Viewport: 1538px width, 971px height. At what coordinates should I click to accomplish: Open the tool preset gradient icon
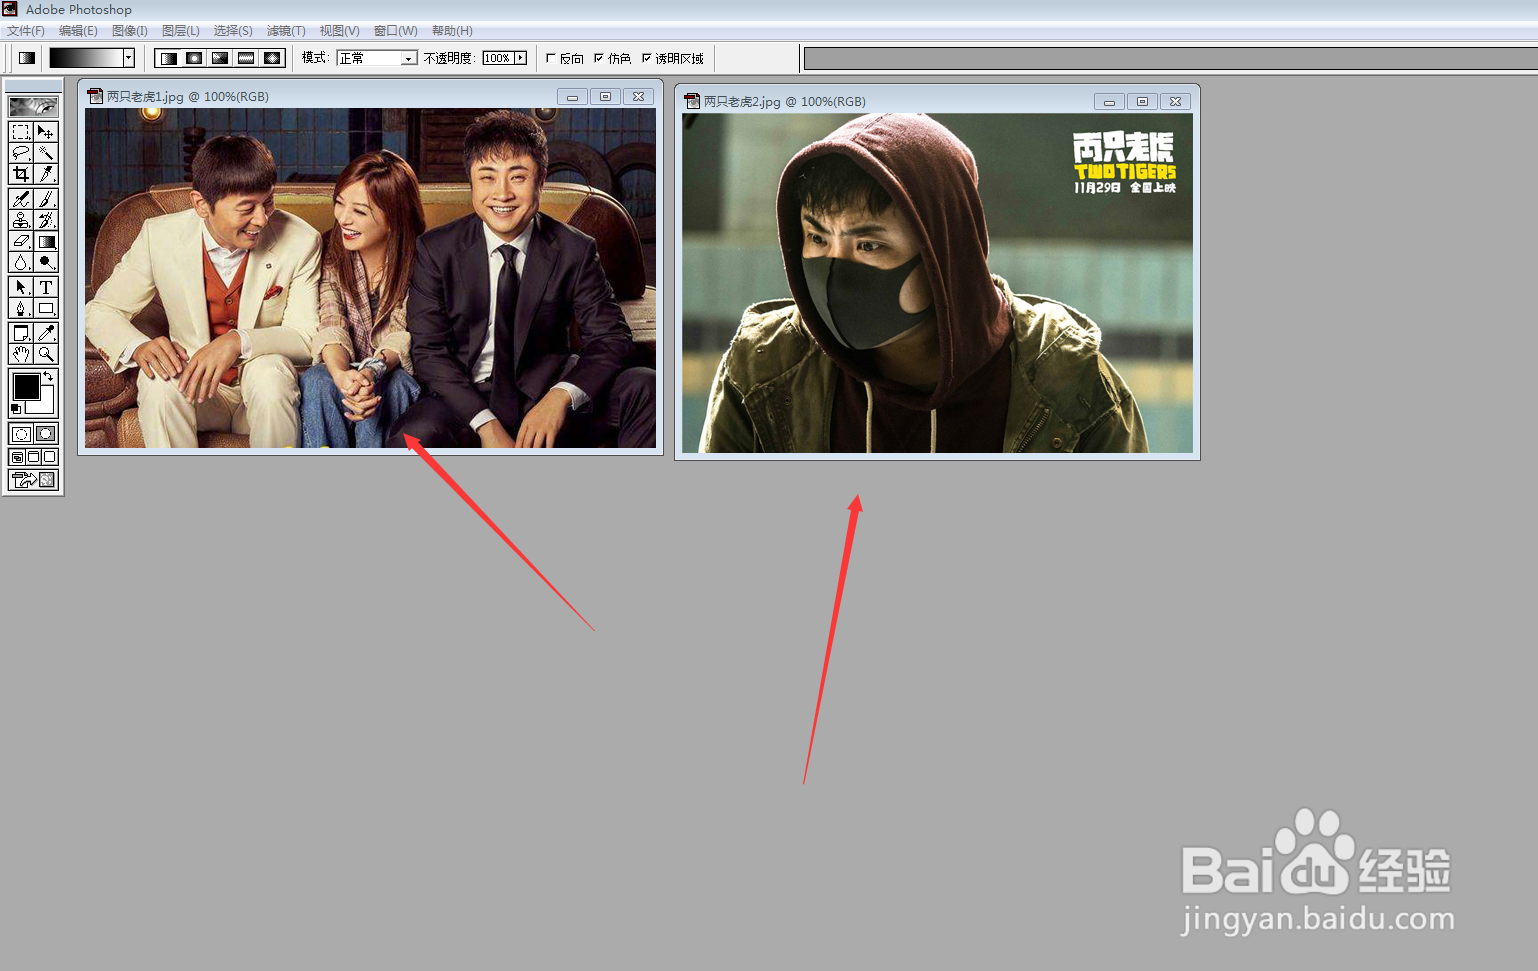click(x=27, y=58)
